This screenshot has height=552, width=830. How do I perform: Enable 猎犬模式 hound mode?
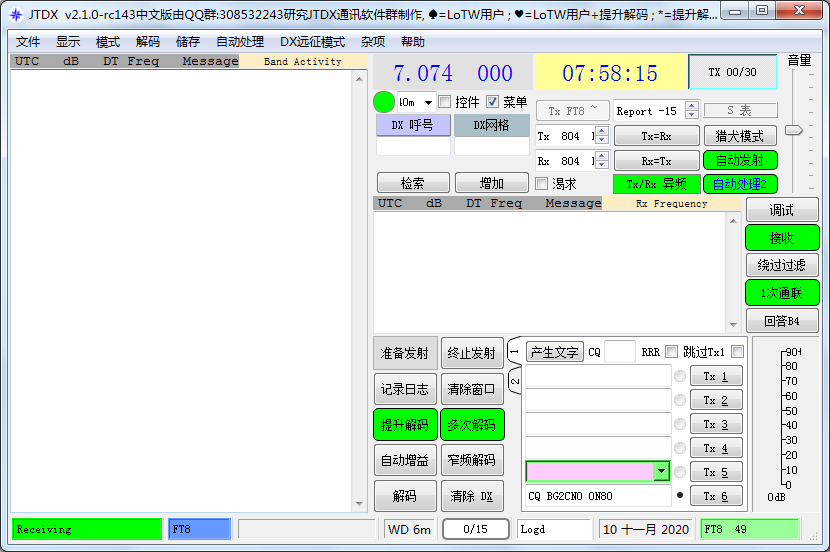740,136
